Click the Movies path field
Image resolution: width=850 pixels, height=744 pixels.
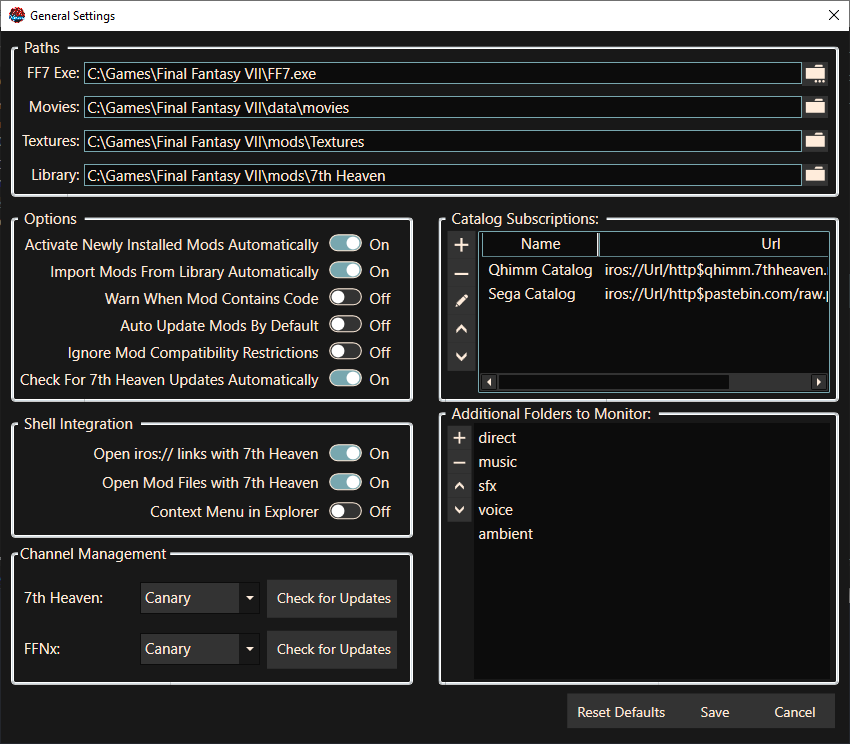(x=442, y=107)
